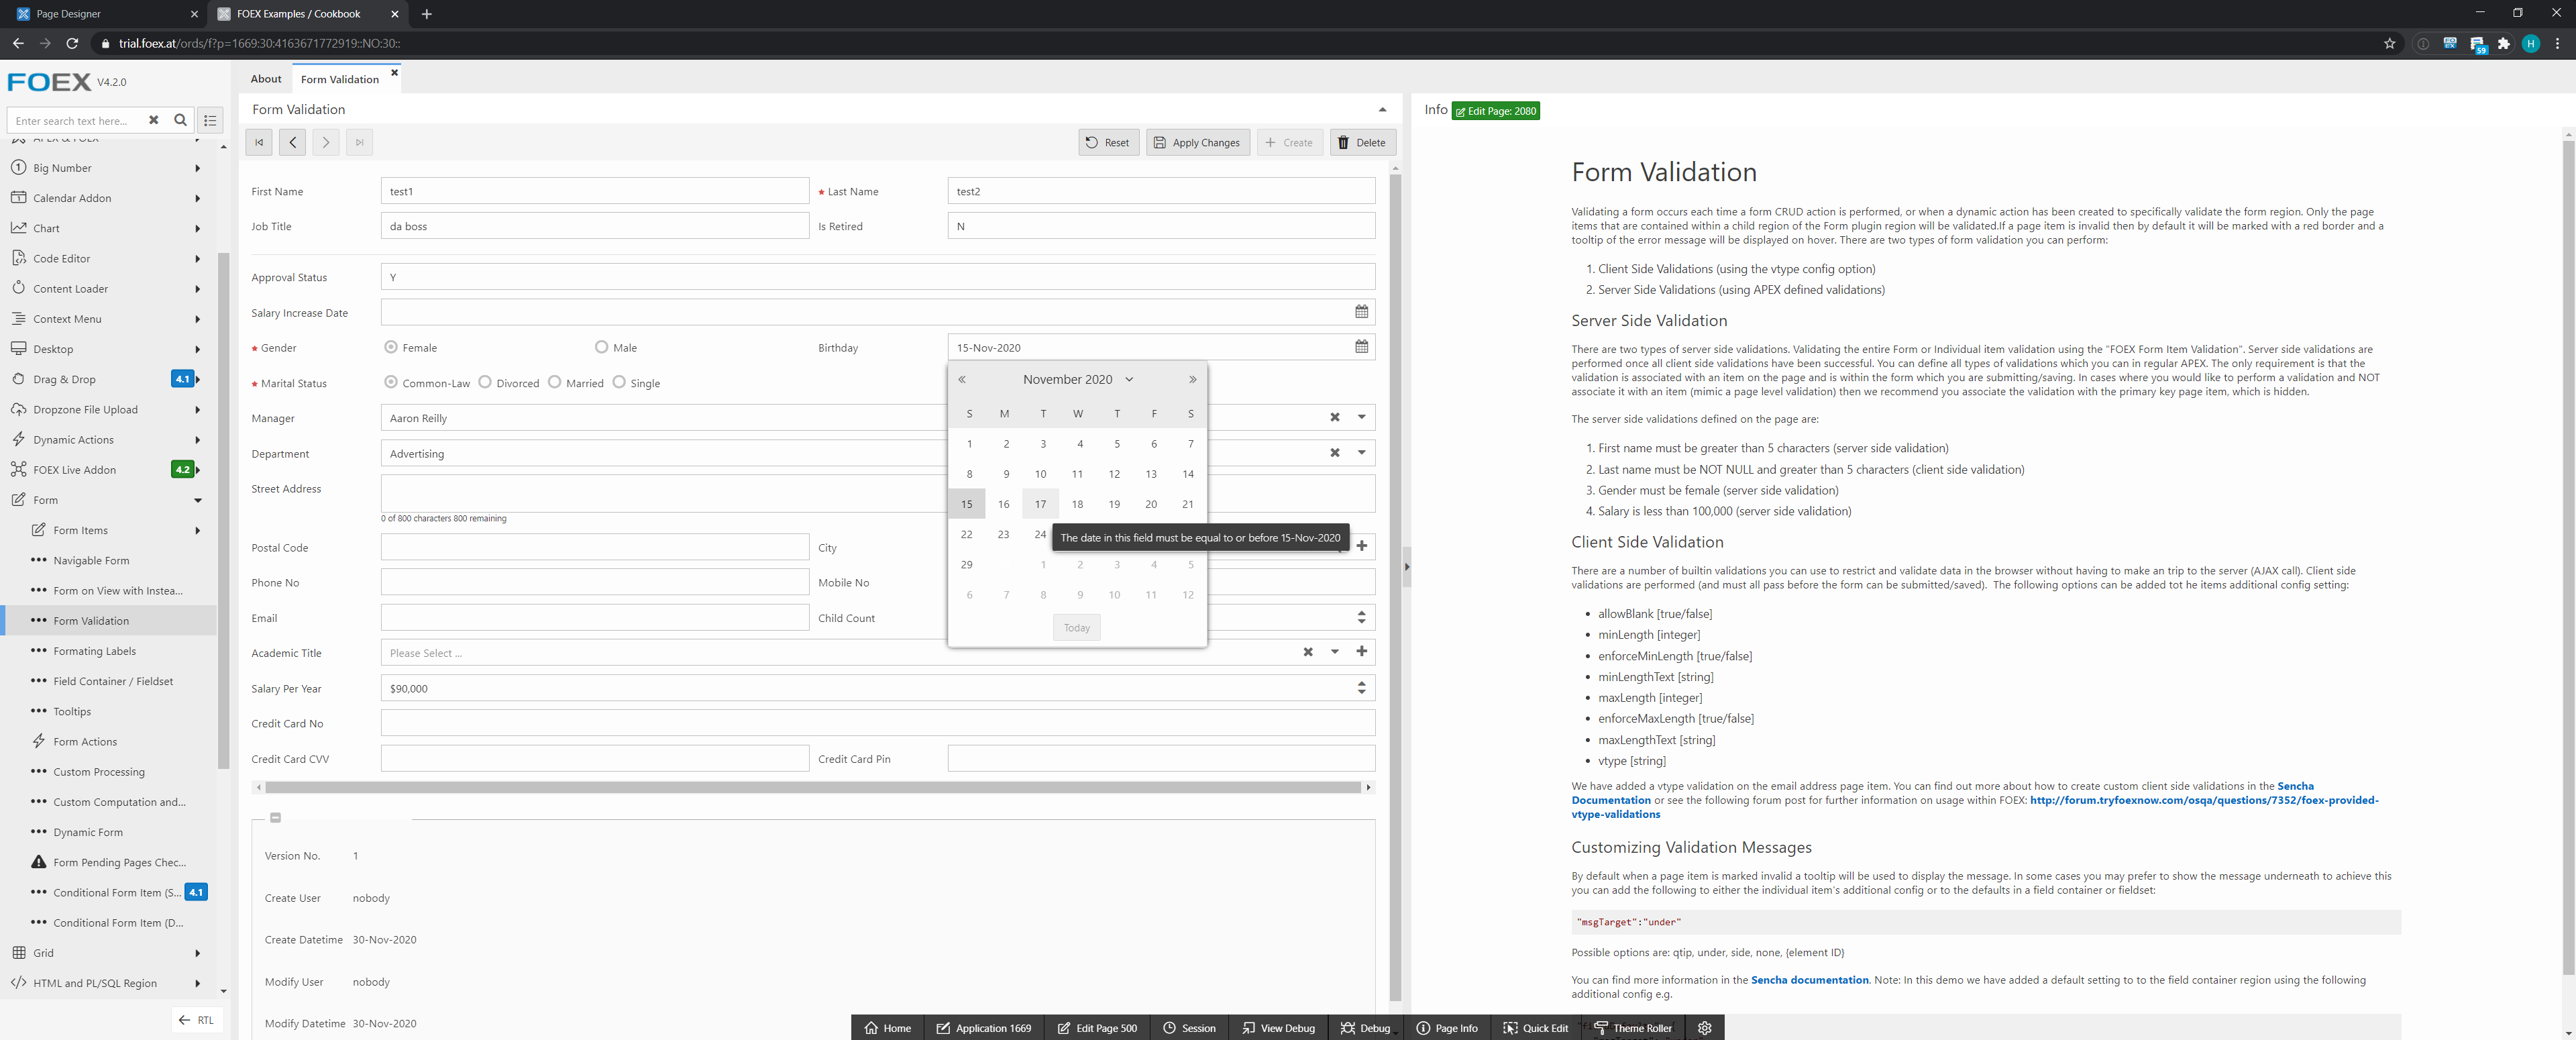The width and height of the screenshot is (2576, 1040).
Task: Select the Male gender radio button
Action: click(x=602, y=347)
